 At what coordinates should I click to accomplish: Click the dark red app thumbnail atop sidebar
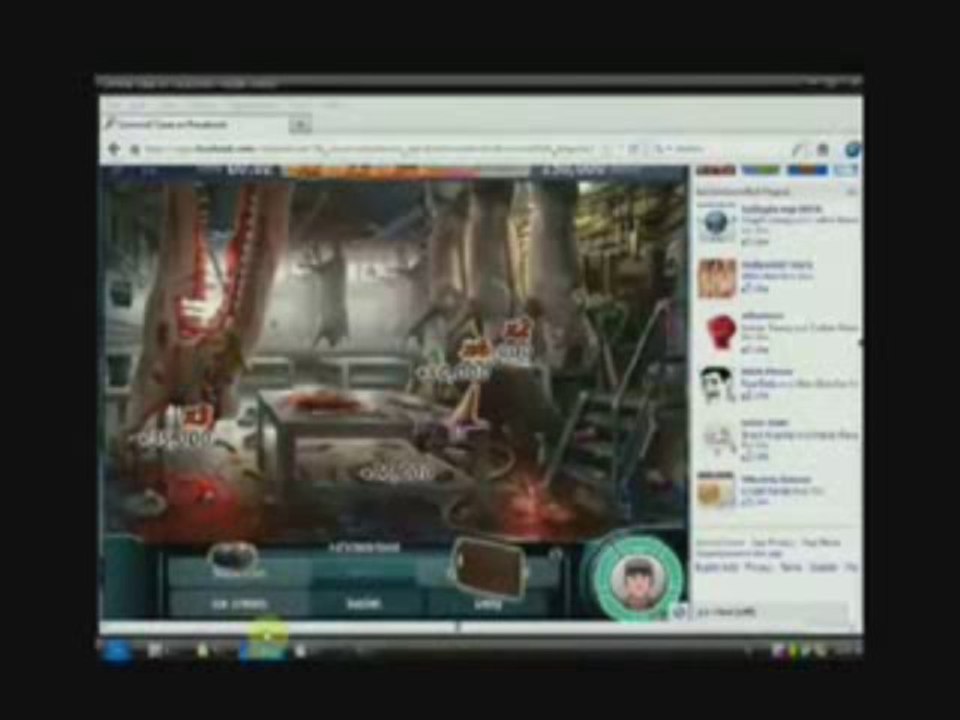tap(716, 170)
